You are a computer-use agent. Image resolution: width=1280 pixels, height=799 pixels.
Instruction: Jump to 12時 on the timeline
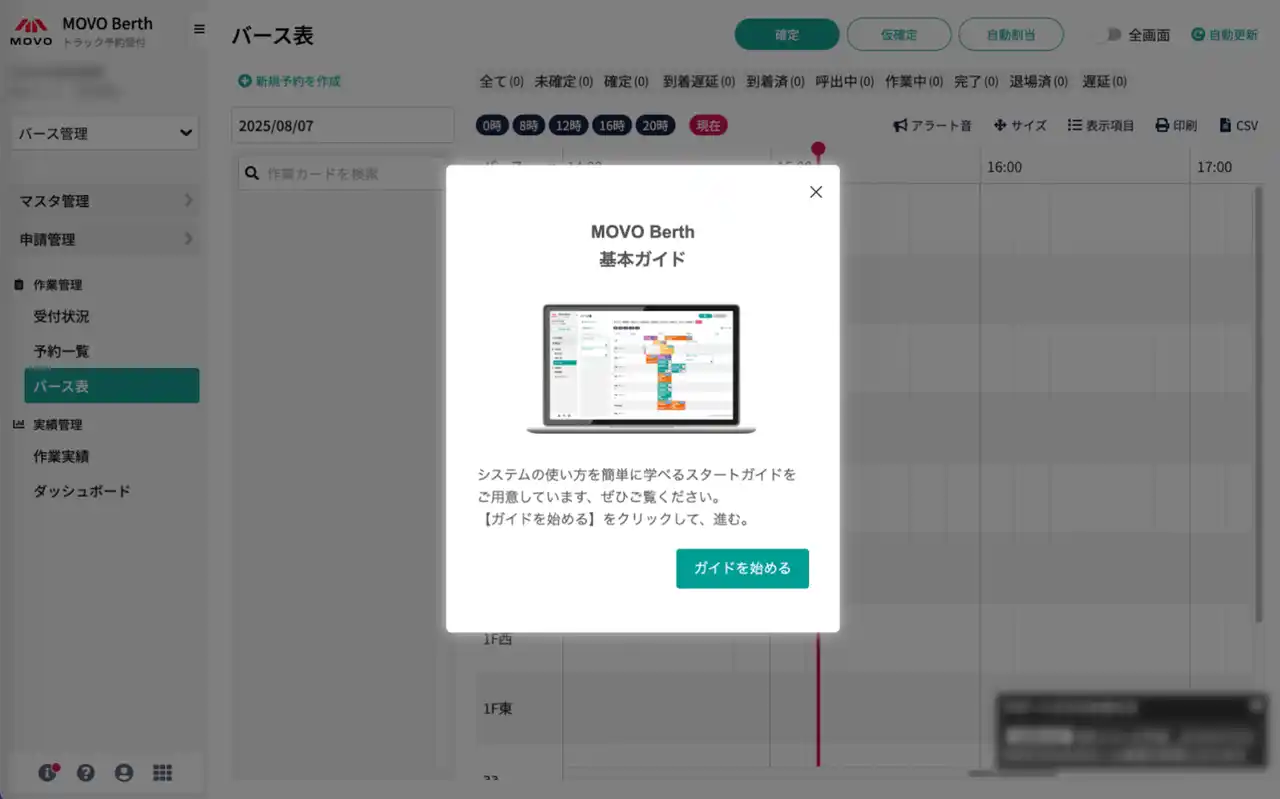(x=568, y=125)
